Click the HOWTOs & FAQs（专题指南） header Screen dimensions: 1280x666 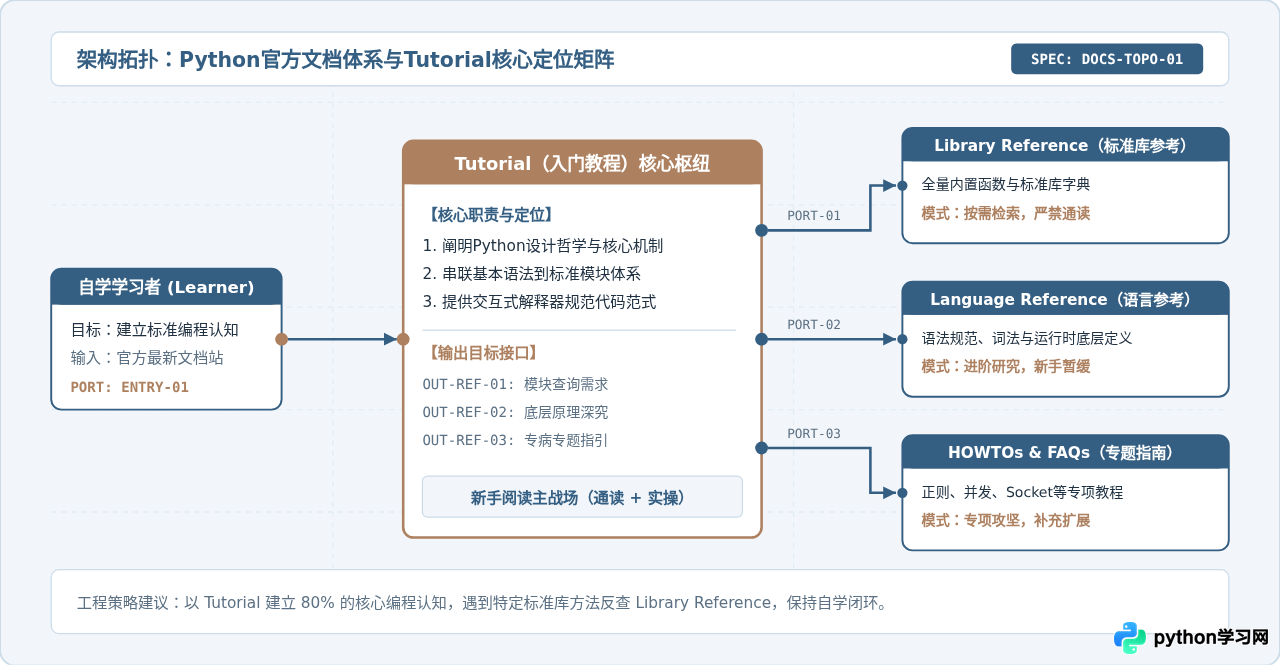[1065, 452]
